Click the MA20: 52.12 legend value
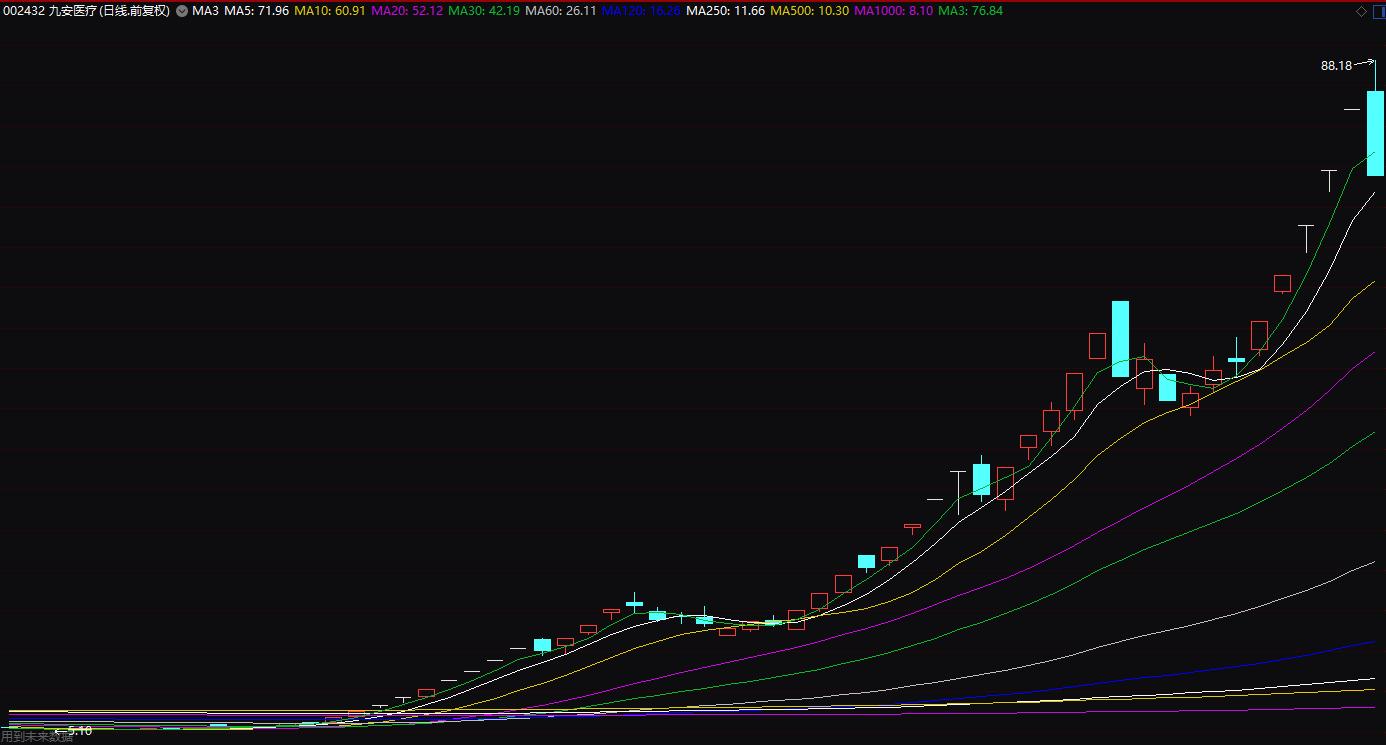1386x745 pixels. point(407,11)
